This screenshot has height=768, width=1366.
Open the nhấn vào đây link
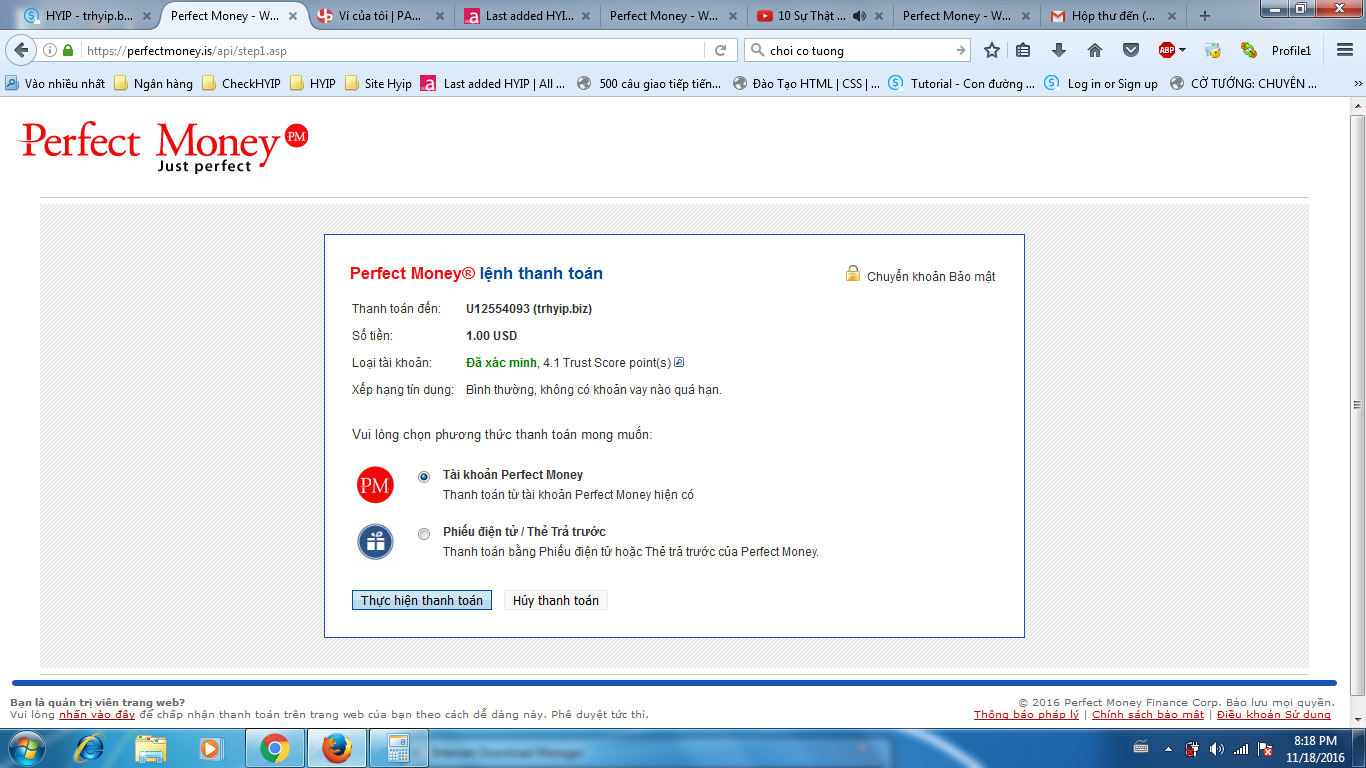97,714
